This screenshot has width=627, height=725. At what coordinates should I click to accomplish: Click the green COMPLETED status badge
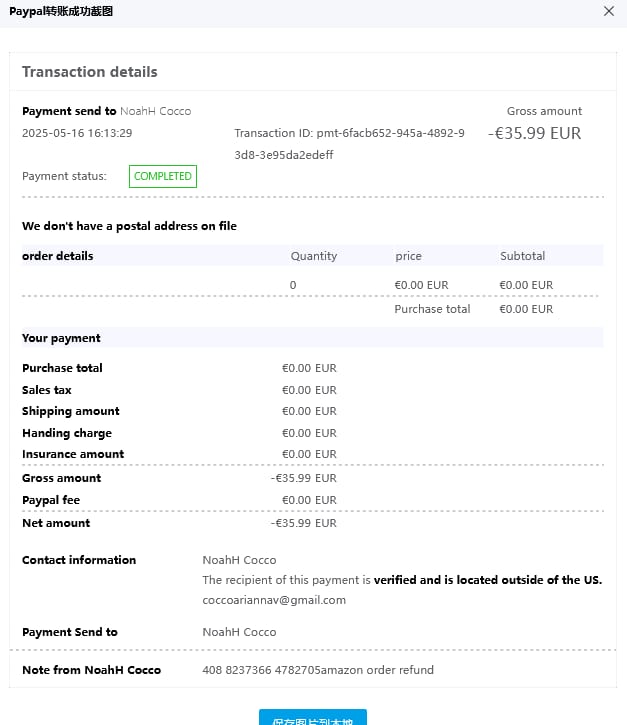(x=162, y=176)
